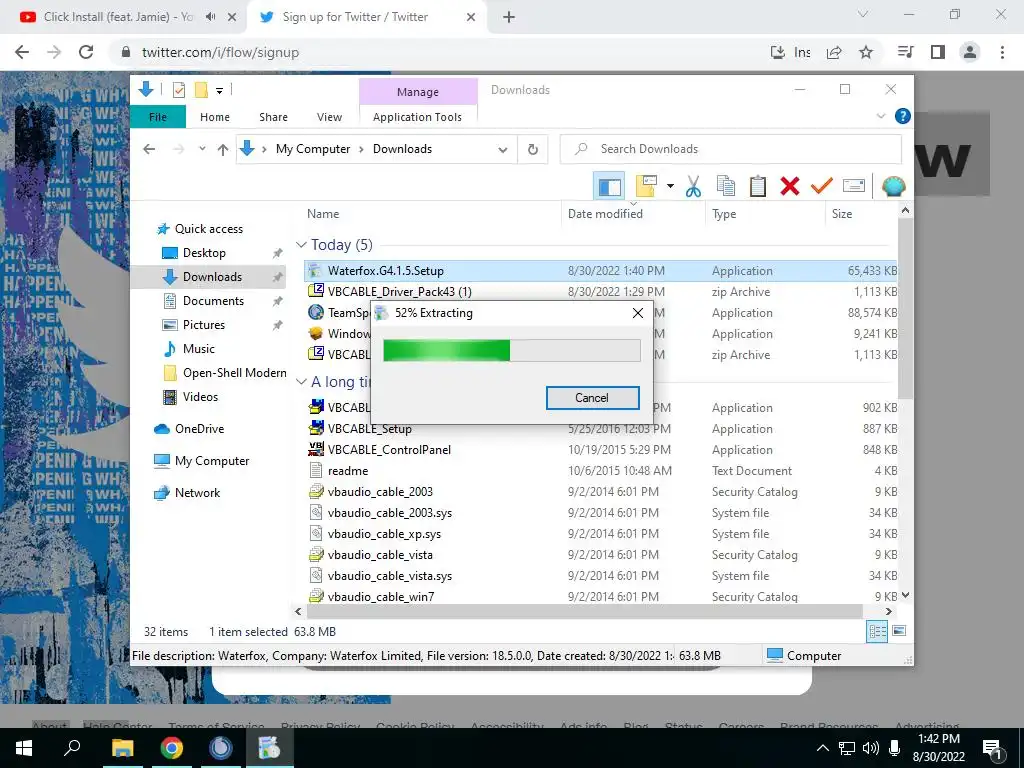Image resolution: width=1024 pixels, height=768 pixels.
Task: Click the Explorer Back arrow button
Action: [149, 149]
